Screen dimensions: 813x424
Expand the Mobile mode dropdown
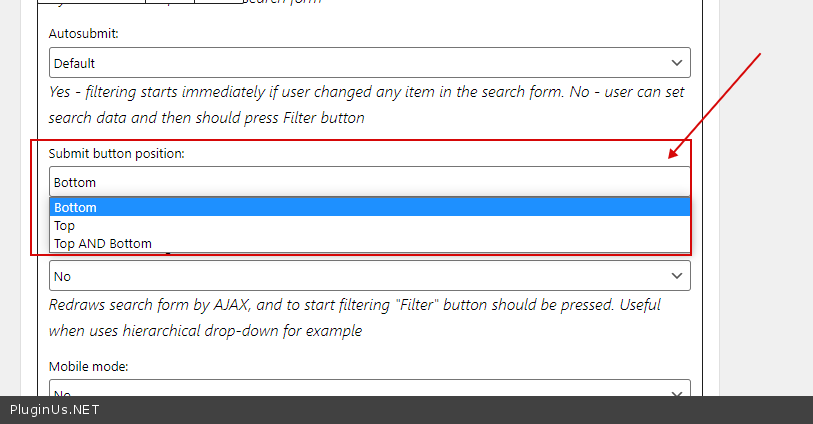click(360, 390)
